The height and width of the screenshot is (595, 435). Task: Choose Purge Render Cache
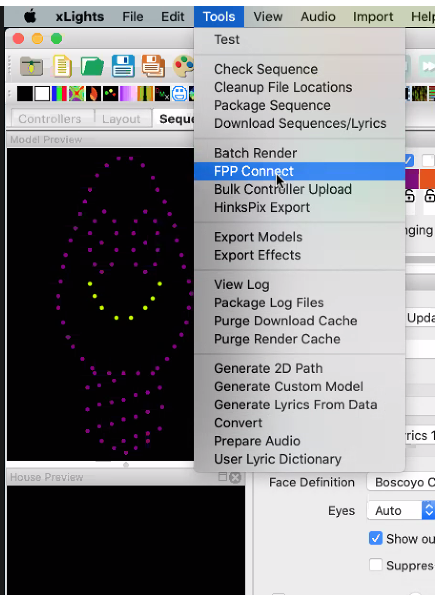click(299, 339)
